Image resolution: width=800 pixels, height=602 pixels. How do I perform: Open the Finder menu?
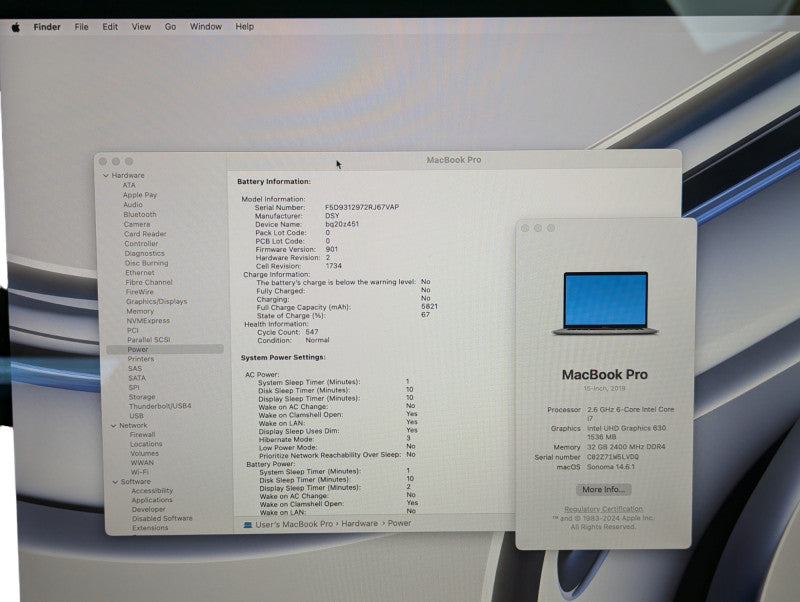point(47,27)
